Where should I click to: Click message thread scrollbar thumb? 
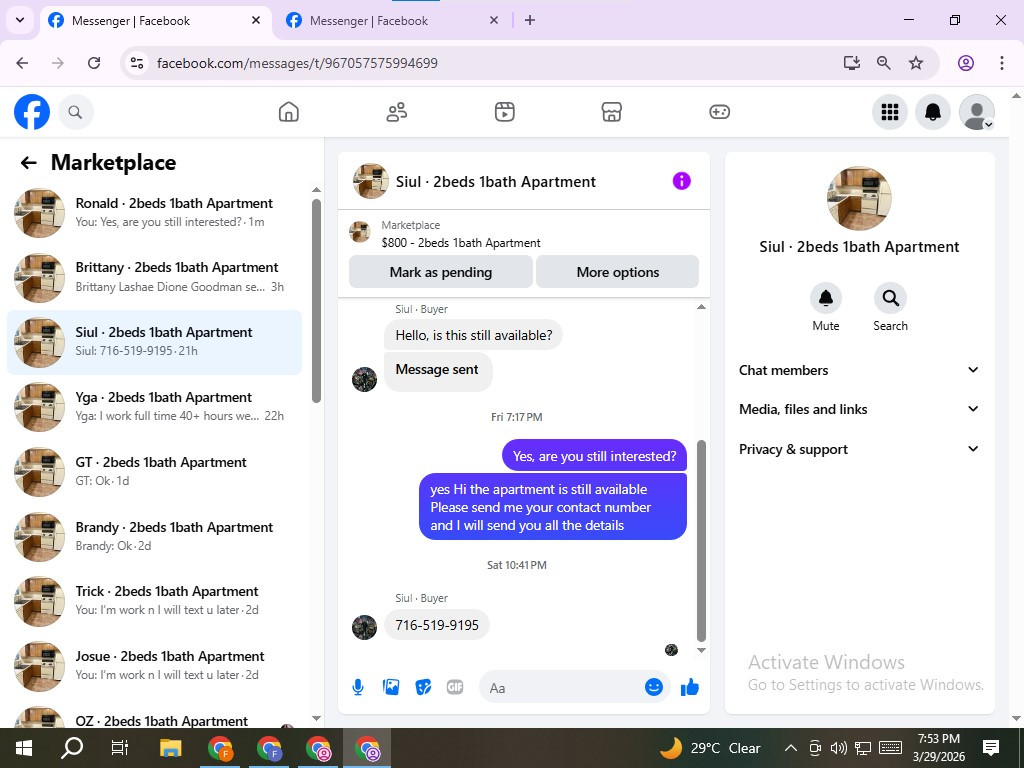pos(701,541)
